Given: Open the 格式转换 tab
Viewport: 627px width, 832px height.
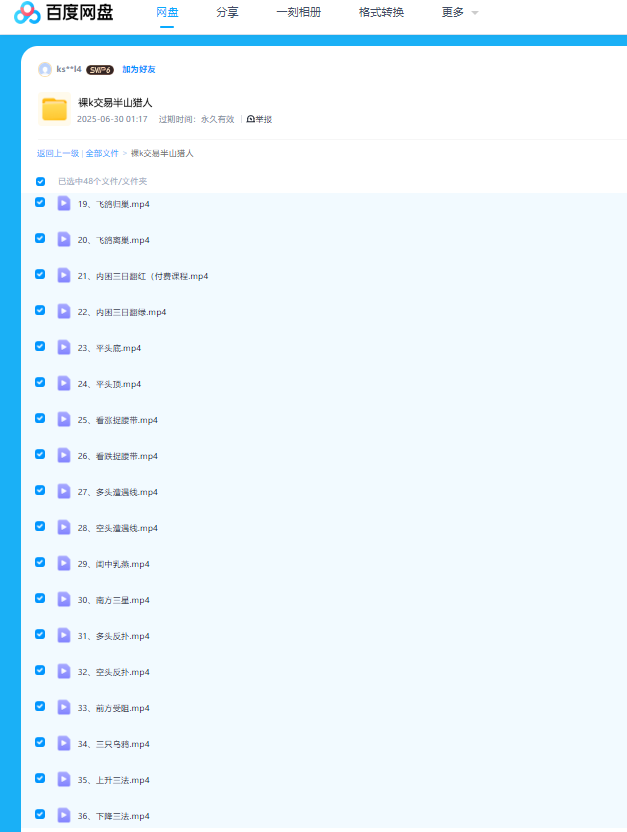Looking at the screenshot, I should click(381, 13).
